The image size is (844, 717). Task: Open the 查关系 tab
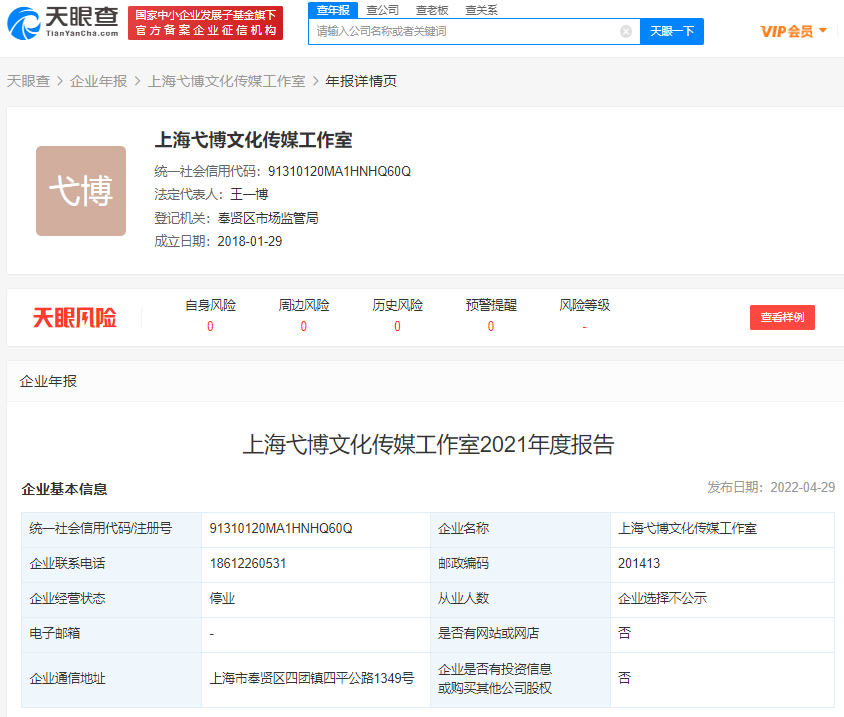[x=481, y=10]
